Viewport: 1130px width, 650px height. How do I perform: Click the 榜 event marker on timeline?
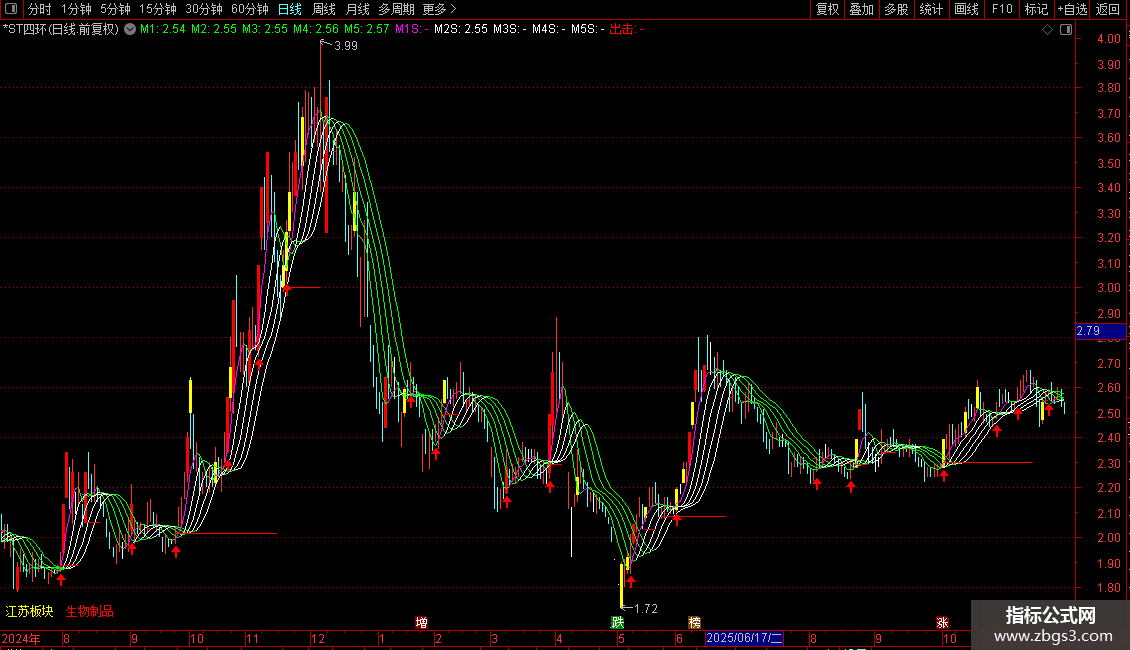pos(695,623)
